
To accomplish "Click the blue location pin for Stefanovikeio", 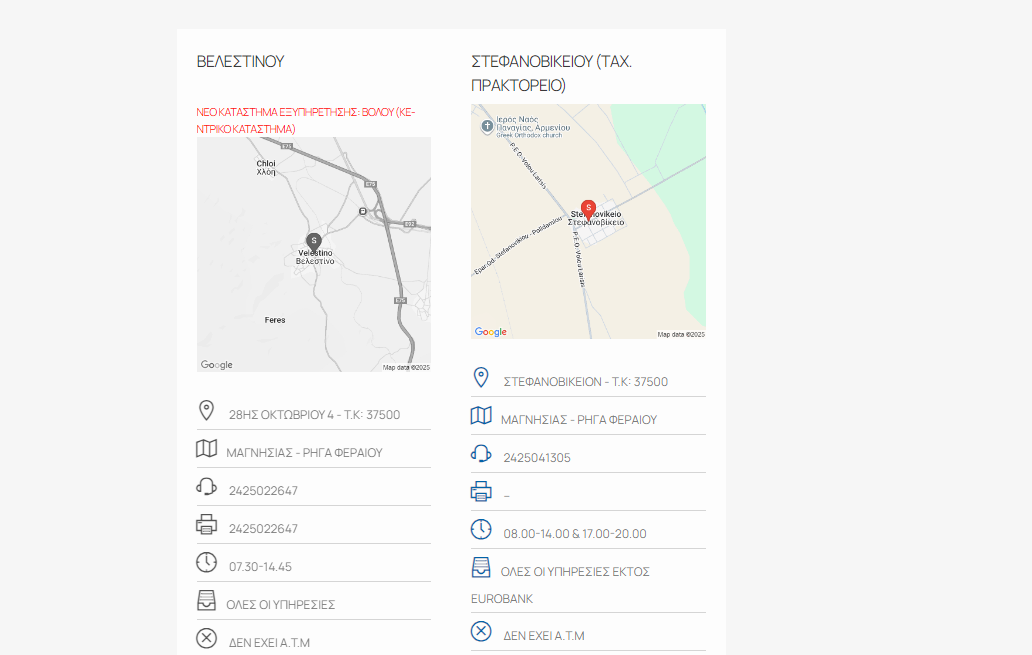I will pos(481,377).
